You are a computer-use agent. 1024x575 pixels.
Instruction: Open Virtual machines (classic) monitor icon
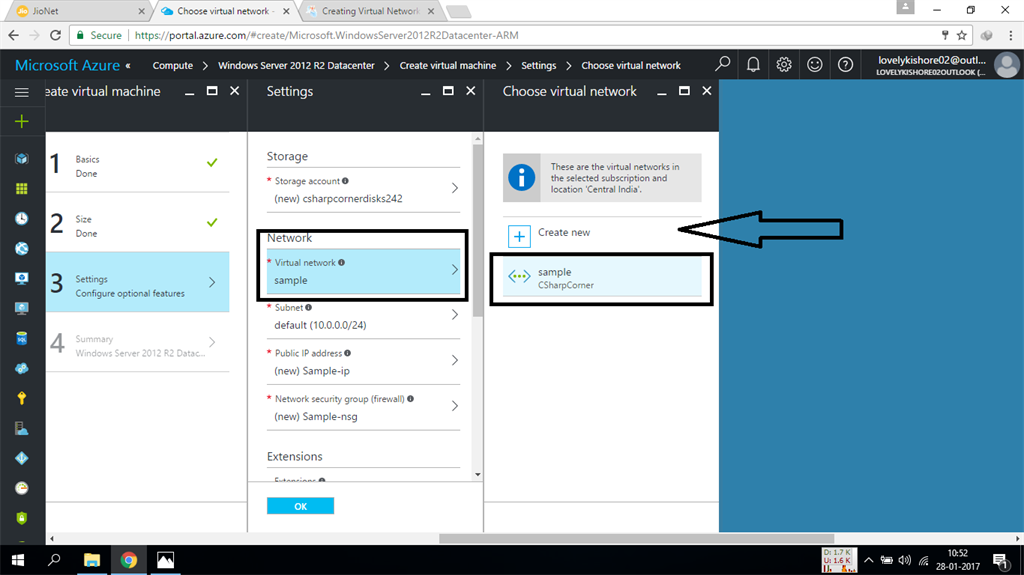[x=22, y=278]
